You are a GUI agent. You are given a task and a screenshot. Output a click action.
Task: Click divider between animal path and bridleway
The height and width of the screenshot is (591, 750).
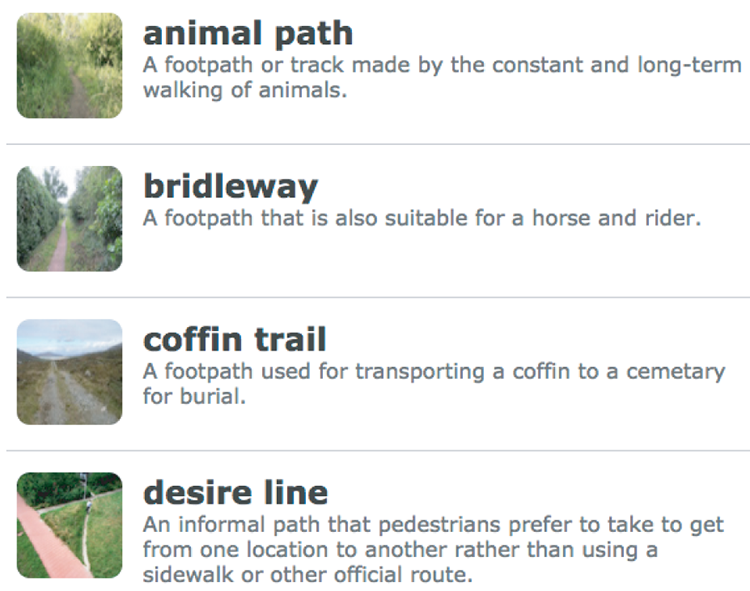[378, 144]
